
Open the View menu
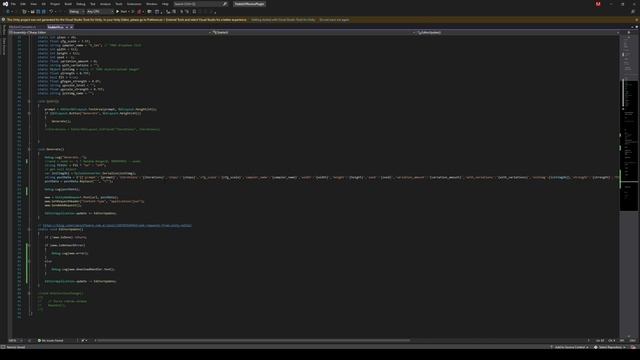33,4
